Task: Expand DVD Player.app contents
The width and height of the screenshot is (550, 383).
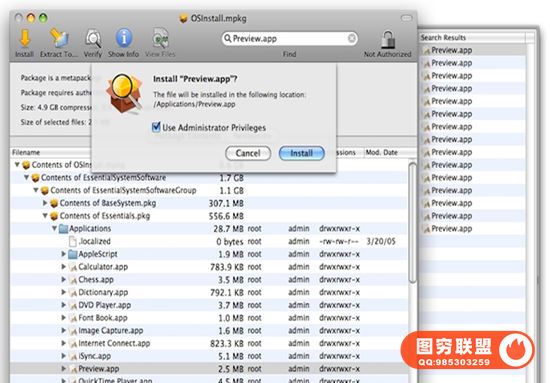Action: pyautogui.click(x=63, y=305)
